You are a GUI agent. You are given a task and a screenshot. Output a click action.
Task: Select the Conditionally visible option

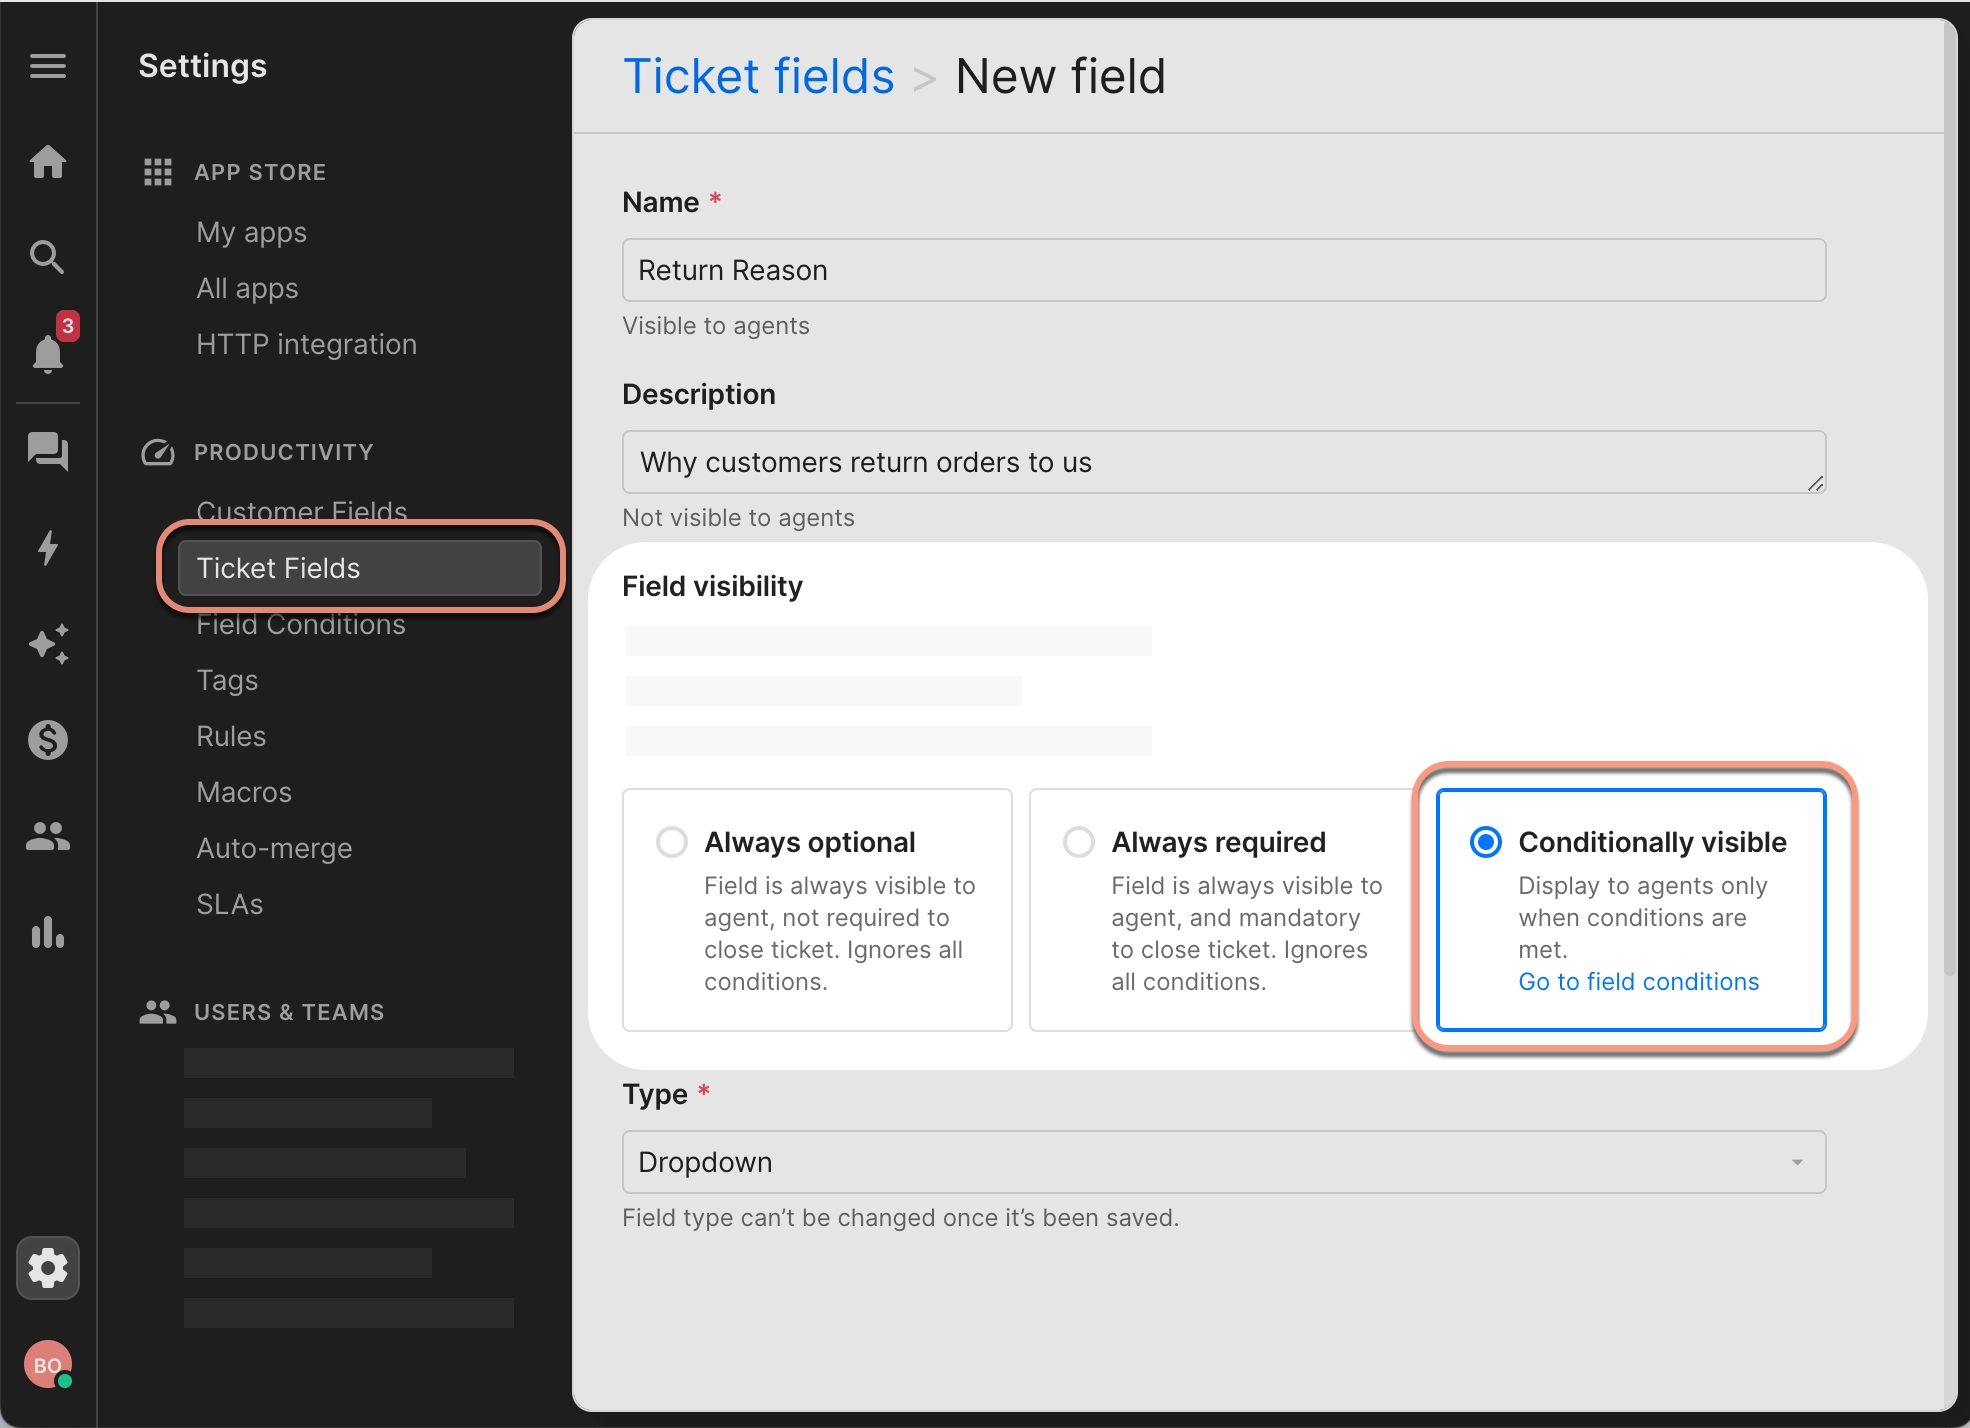[x=1485, y=841]
